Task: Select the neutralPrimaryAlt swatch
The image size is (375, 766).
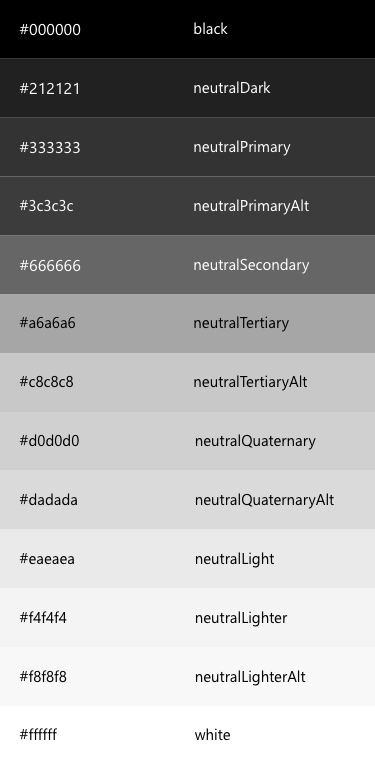Action: coord(188,206)
